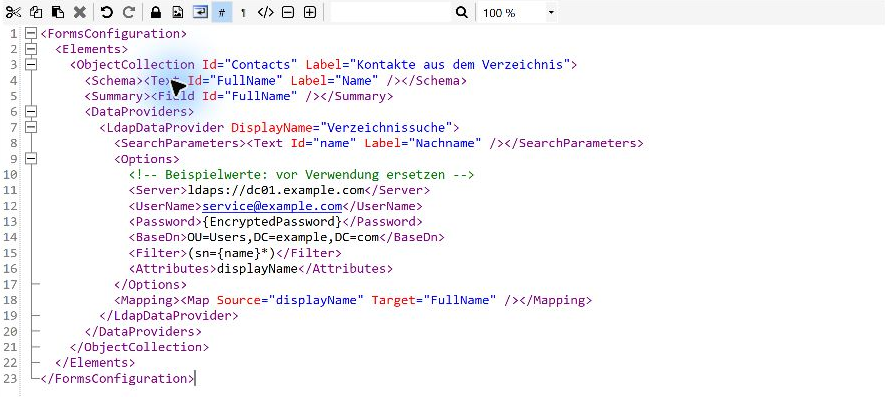Viewport: 885px width, 397px height.
Task: Click the Source="displayName" attribute
Action: [291, 300]
